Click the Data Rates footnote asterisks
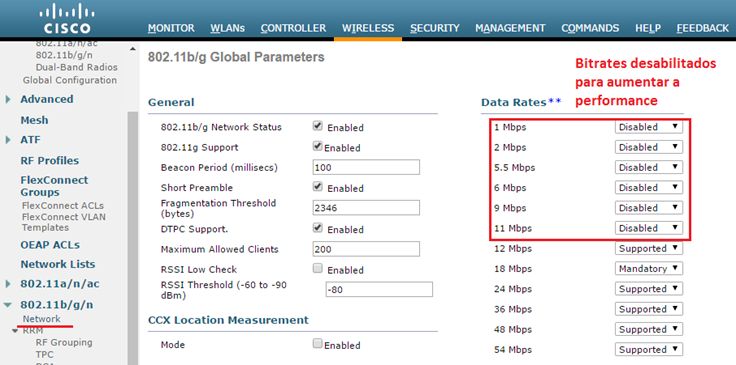Image resolution: width=736 pixels, height=365 pixels. 555,101
